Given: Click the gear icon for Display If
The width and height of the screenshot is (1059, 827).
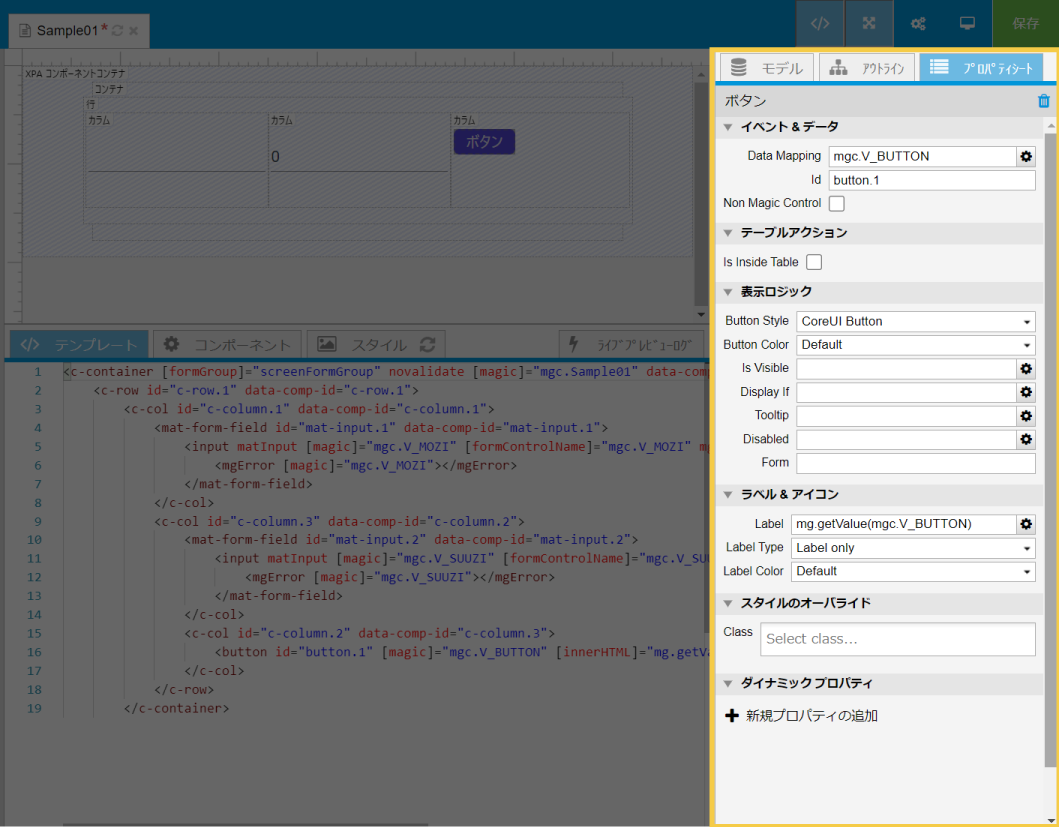Looking at the screenshot, I should point(1026,392).
